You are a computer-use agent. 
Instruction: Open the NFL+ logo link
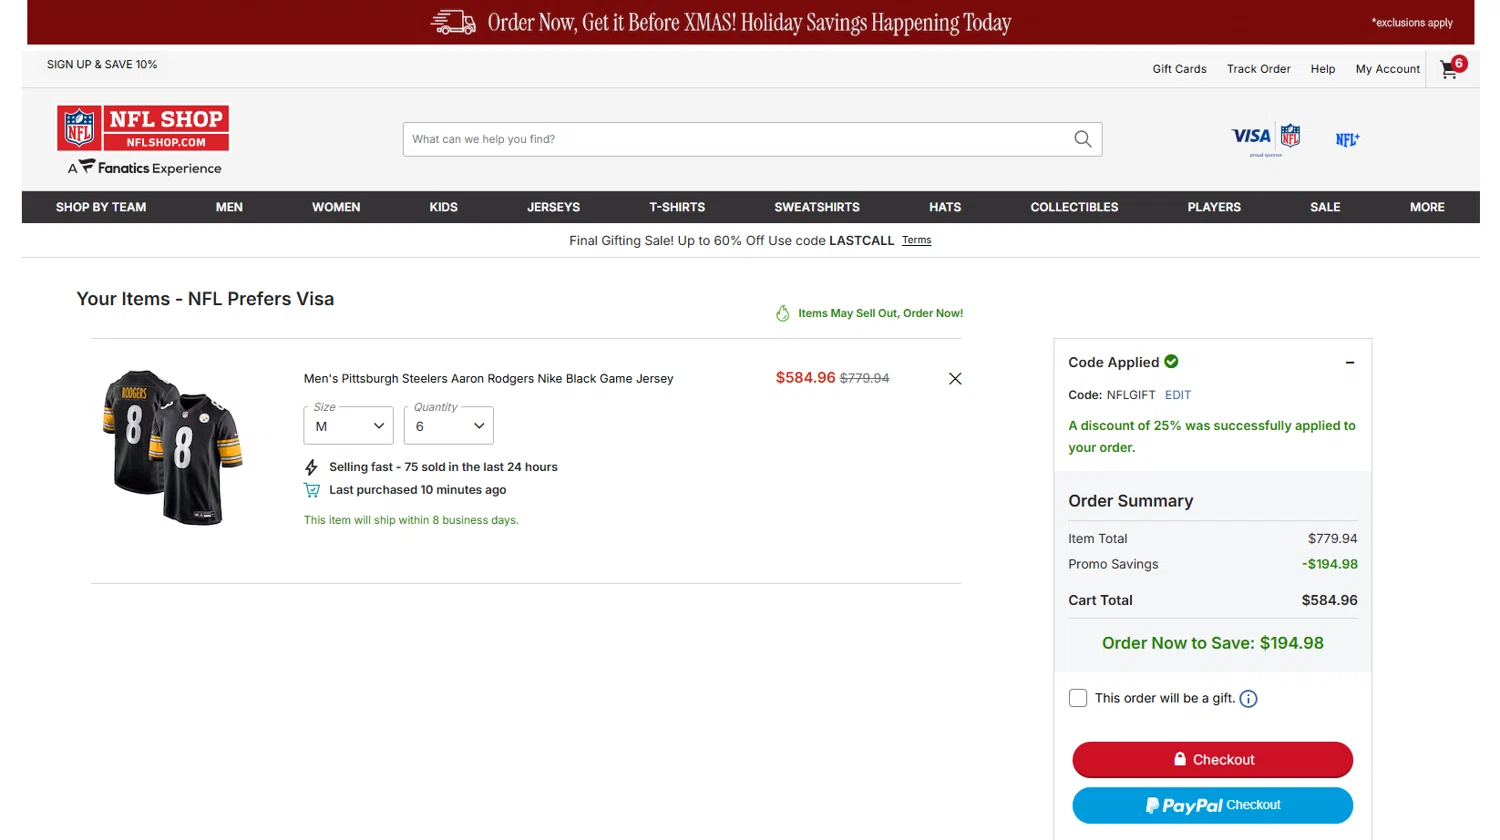1347,140
